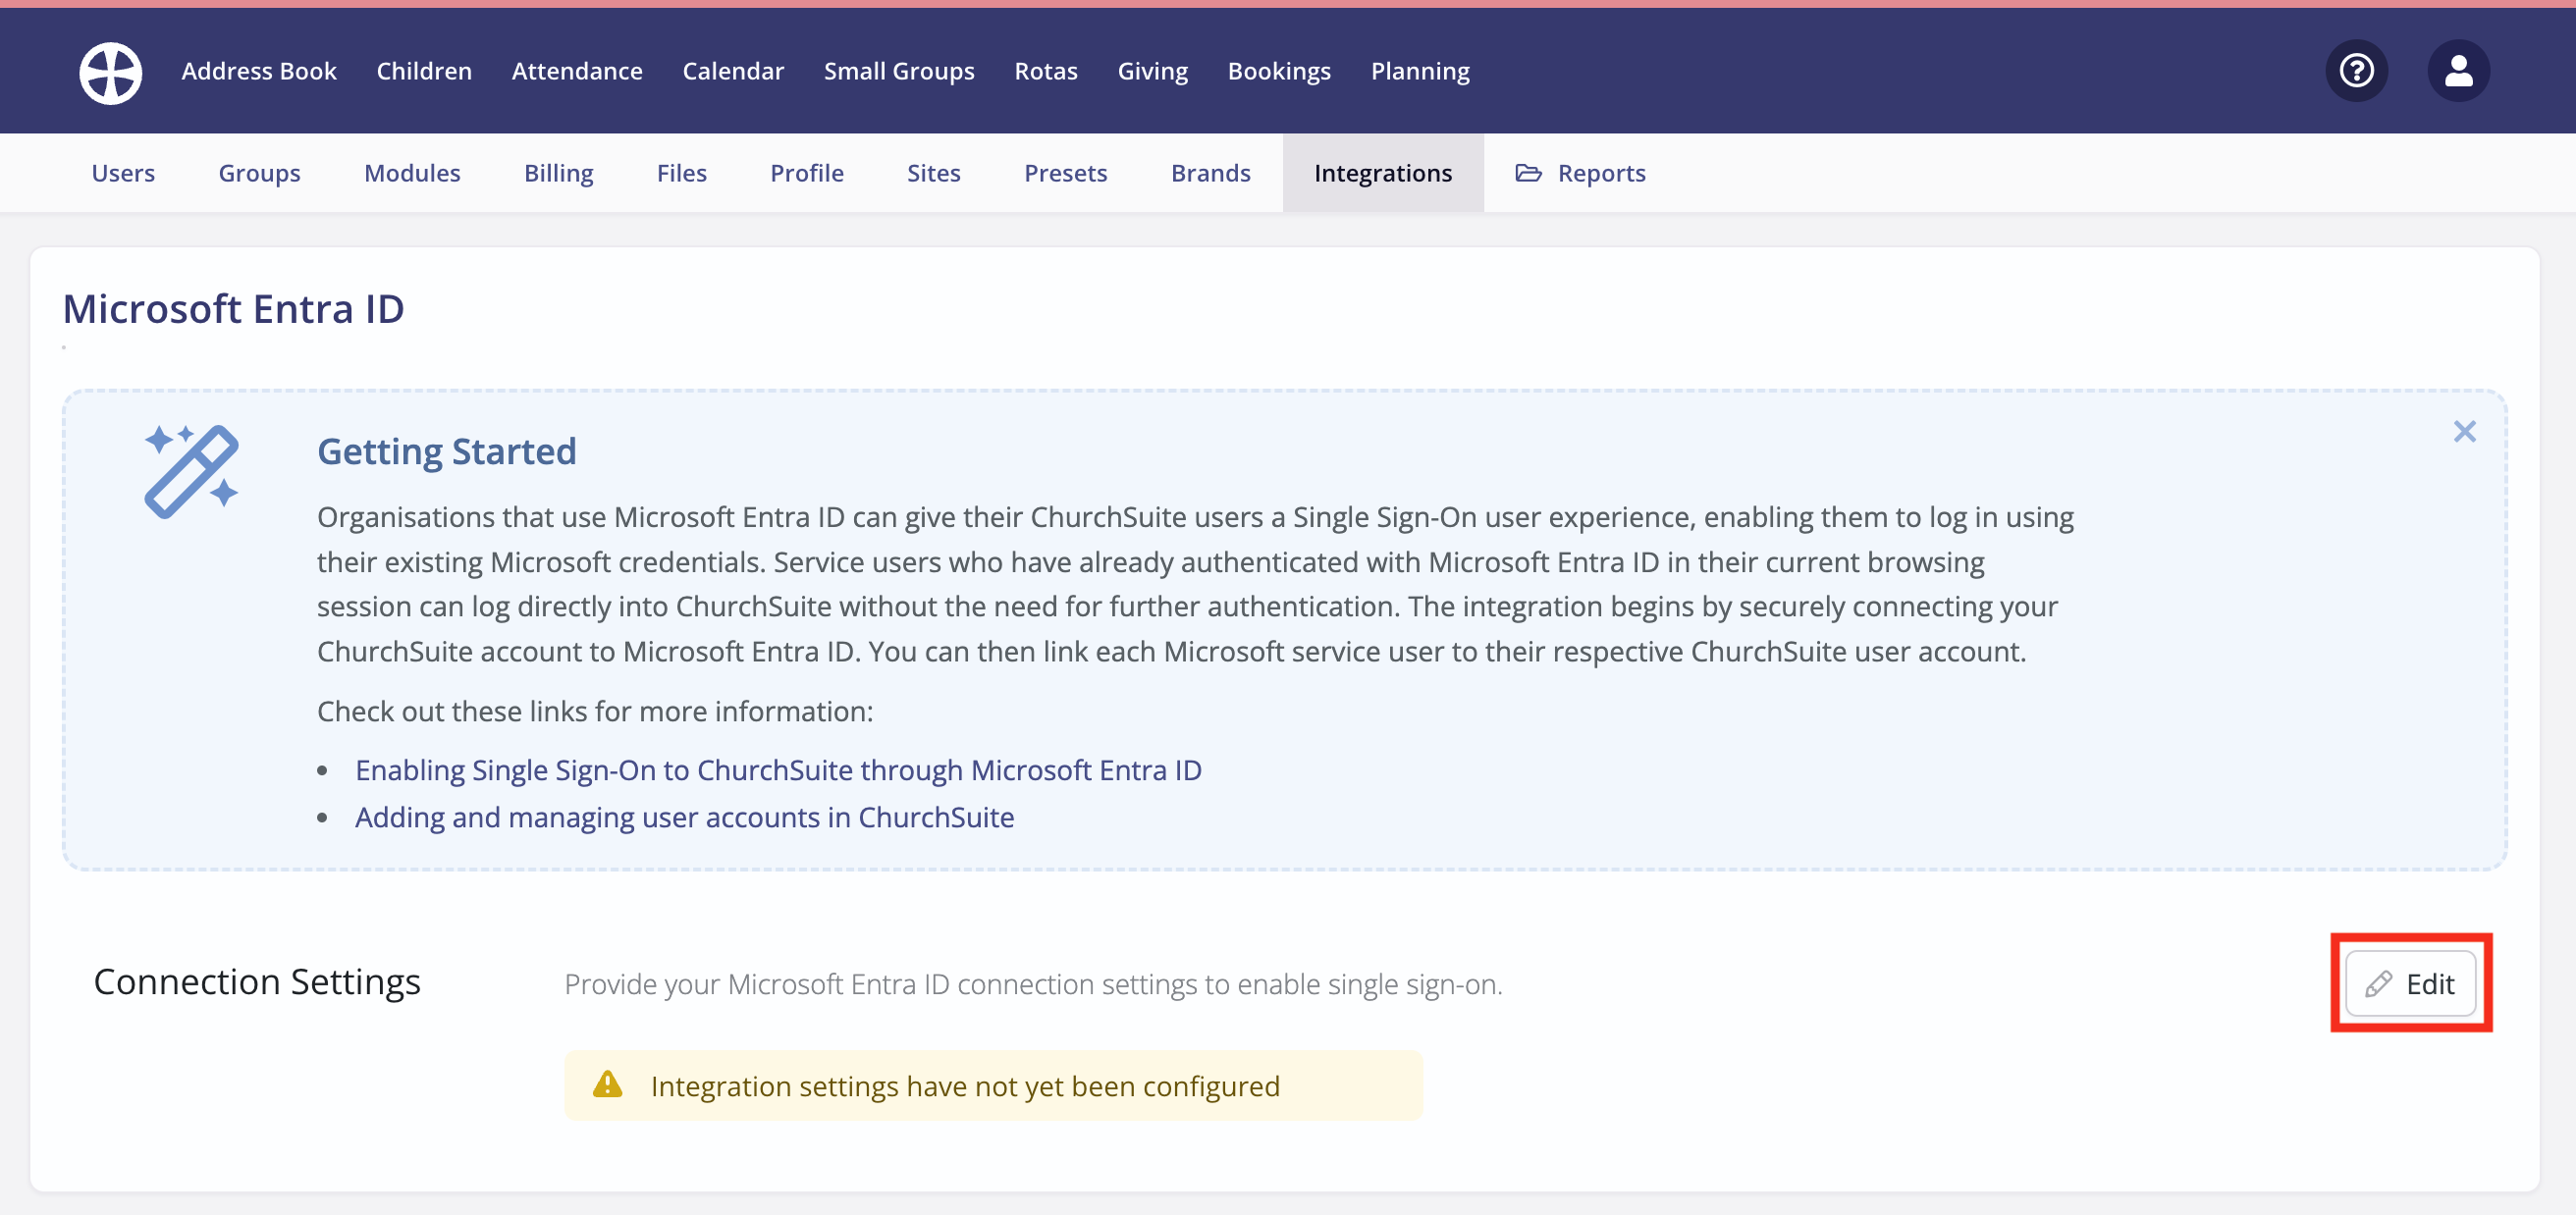Dismiss the Getting Started panel
2576x1215 pixels.
(x=2464, y=431)
